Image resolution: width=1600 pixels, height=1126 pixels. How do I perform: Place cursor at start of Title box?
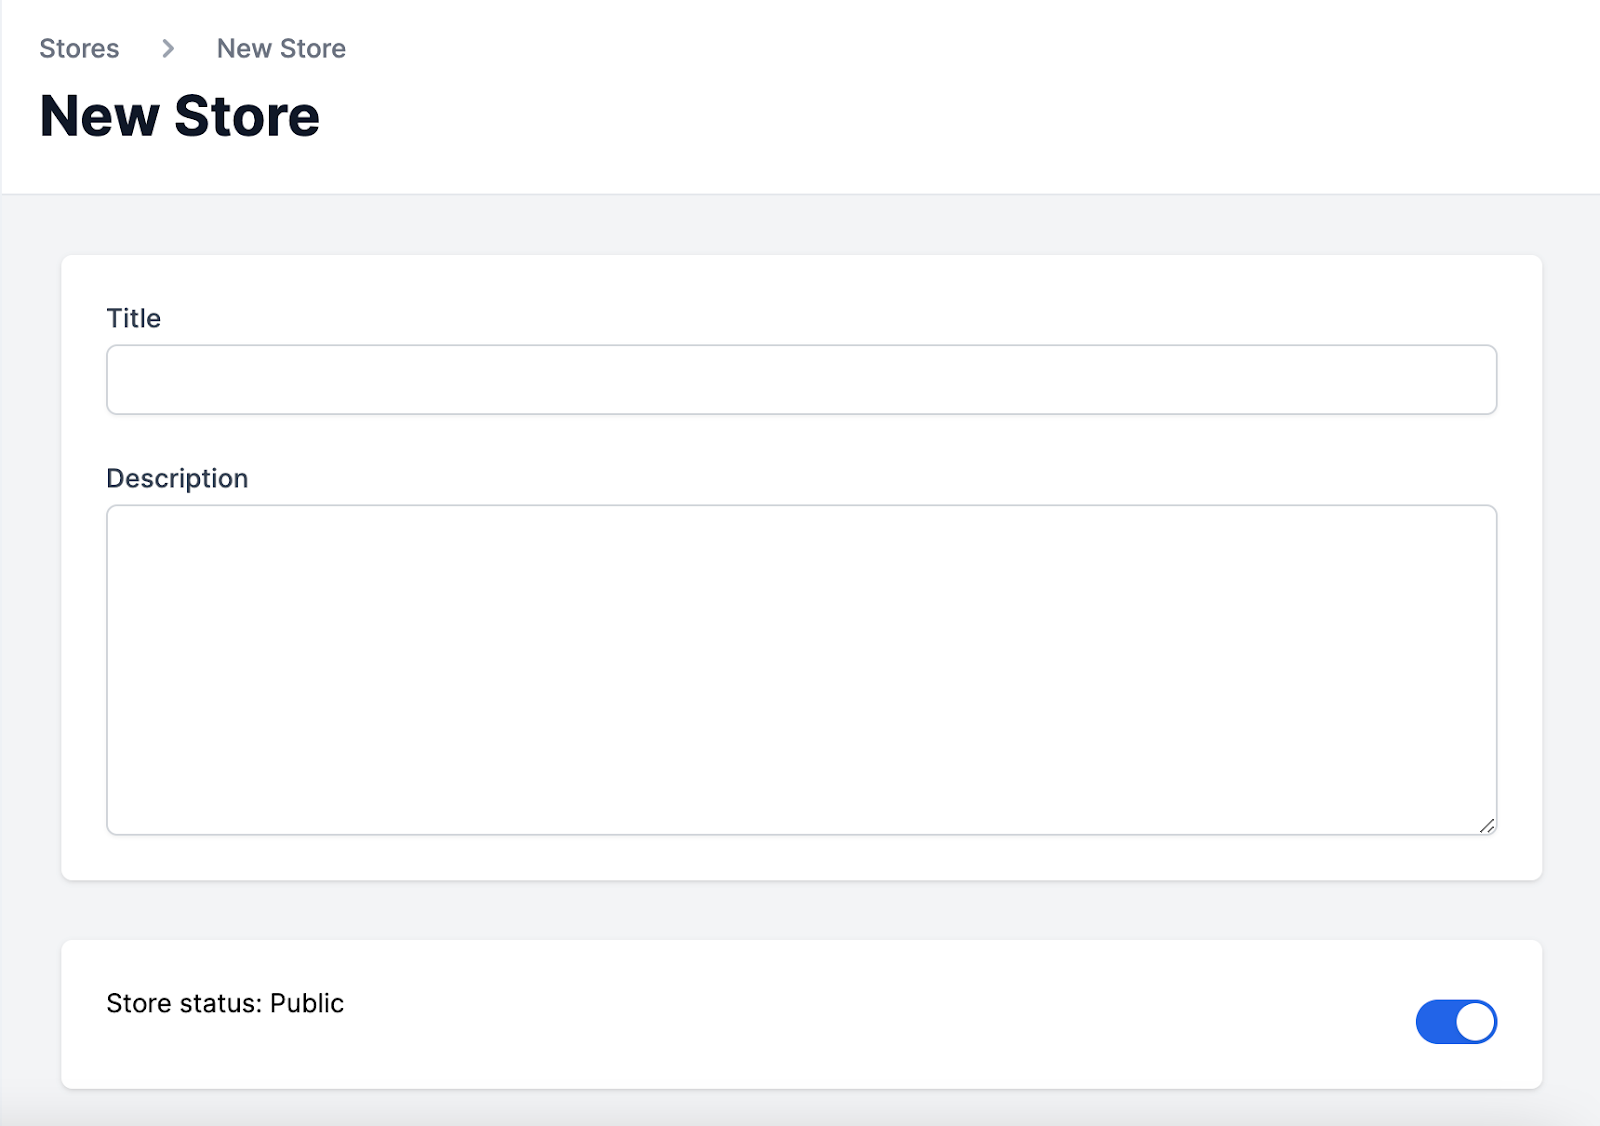point(124,380)
